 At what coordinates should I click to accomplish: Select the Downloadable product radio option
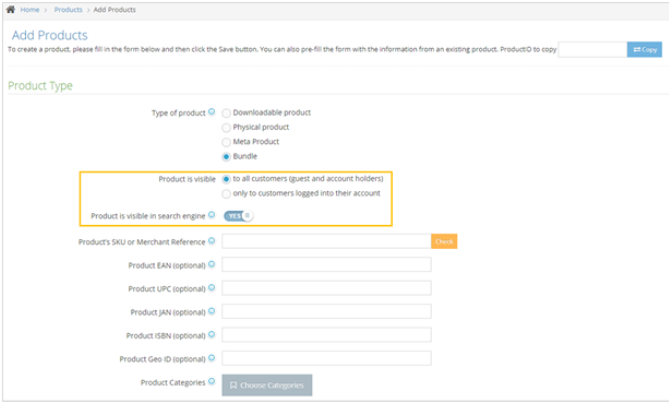click(226, 113)
